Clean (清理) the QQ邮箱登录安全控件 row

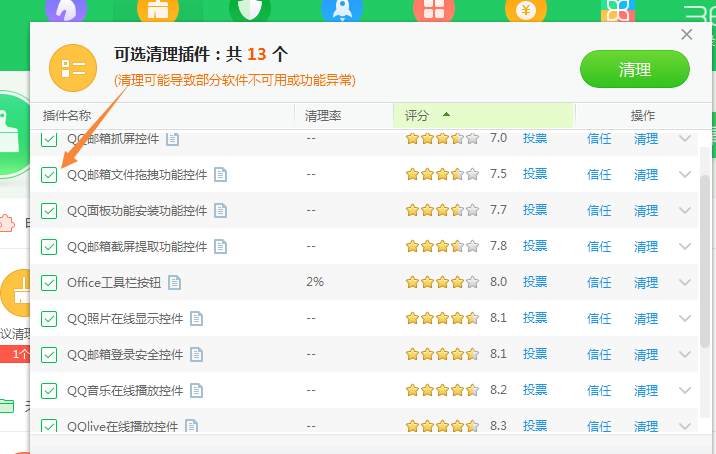646,354
